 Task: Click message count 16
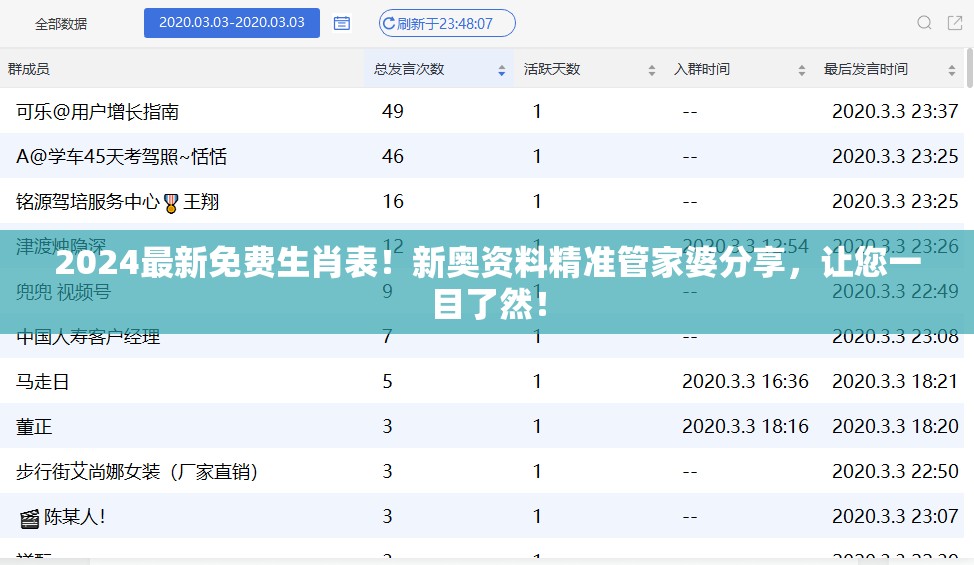tap(393, 201)
